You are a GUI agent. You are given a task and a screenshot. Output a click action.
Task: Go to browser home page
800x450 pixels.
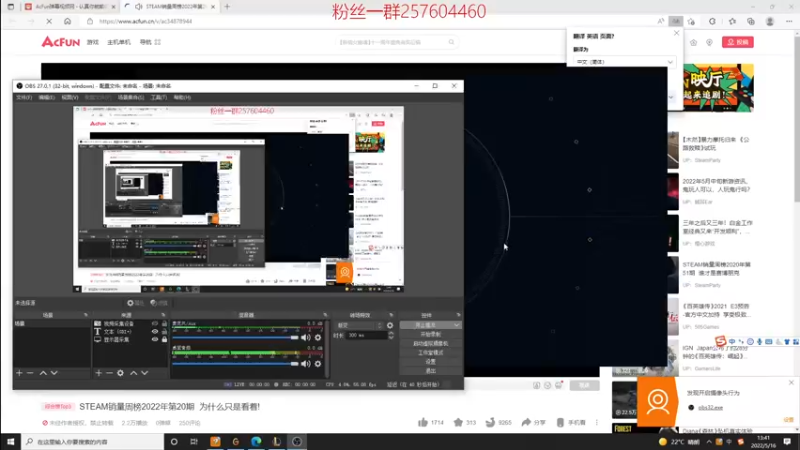(x=67, y=21)
